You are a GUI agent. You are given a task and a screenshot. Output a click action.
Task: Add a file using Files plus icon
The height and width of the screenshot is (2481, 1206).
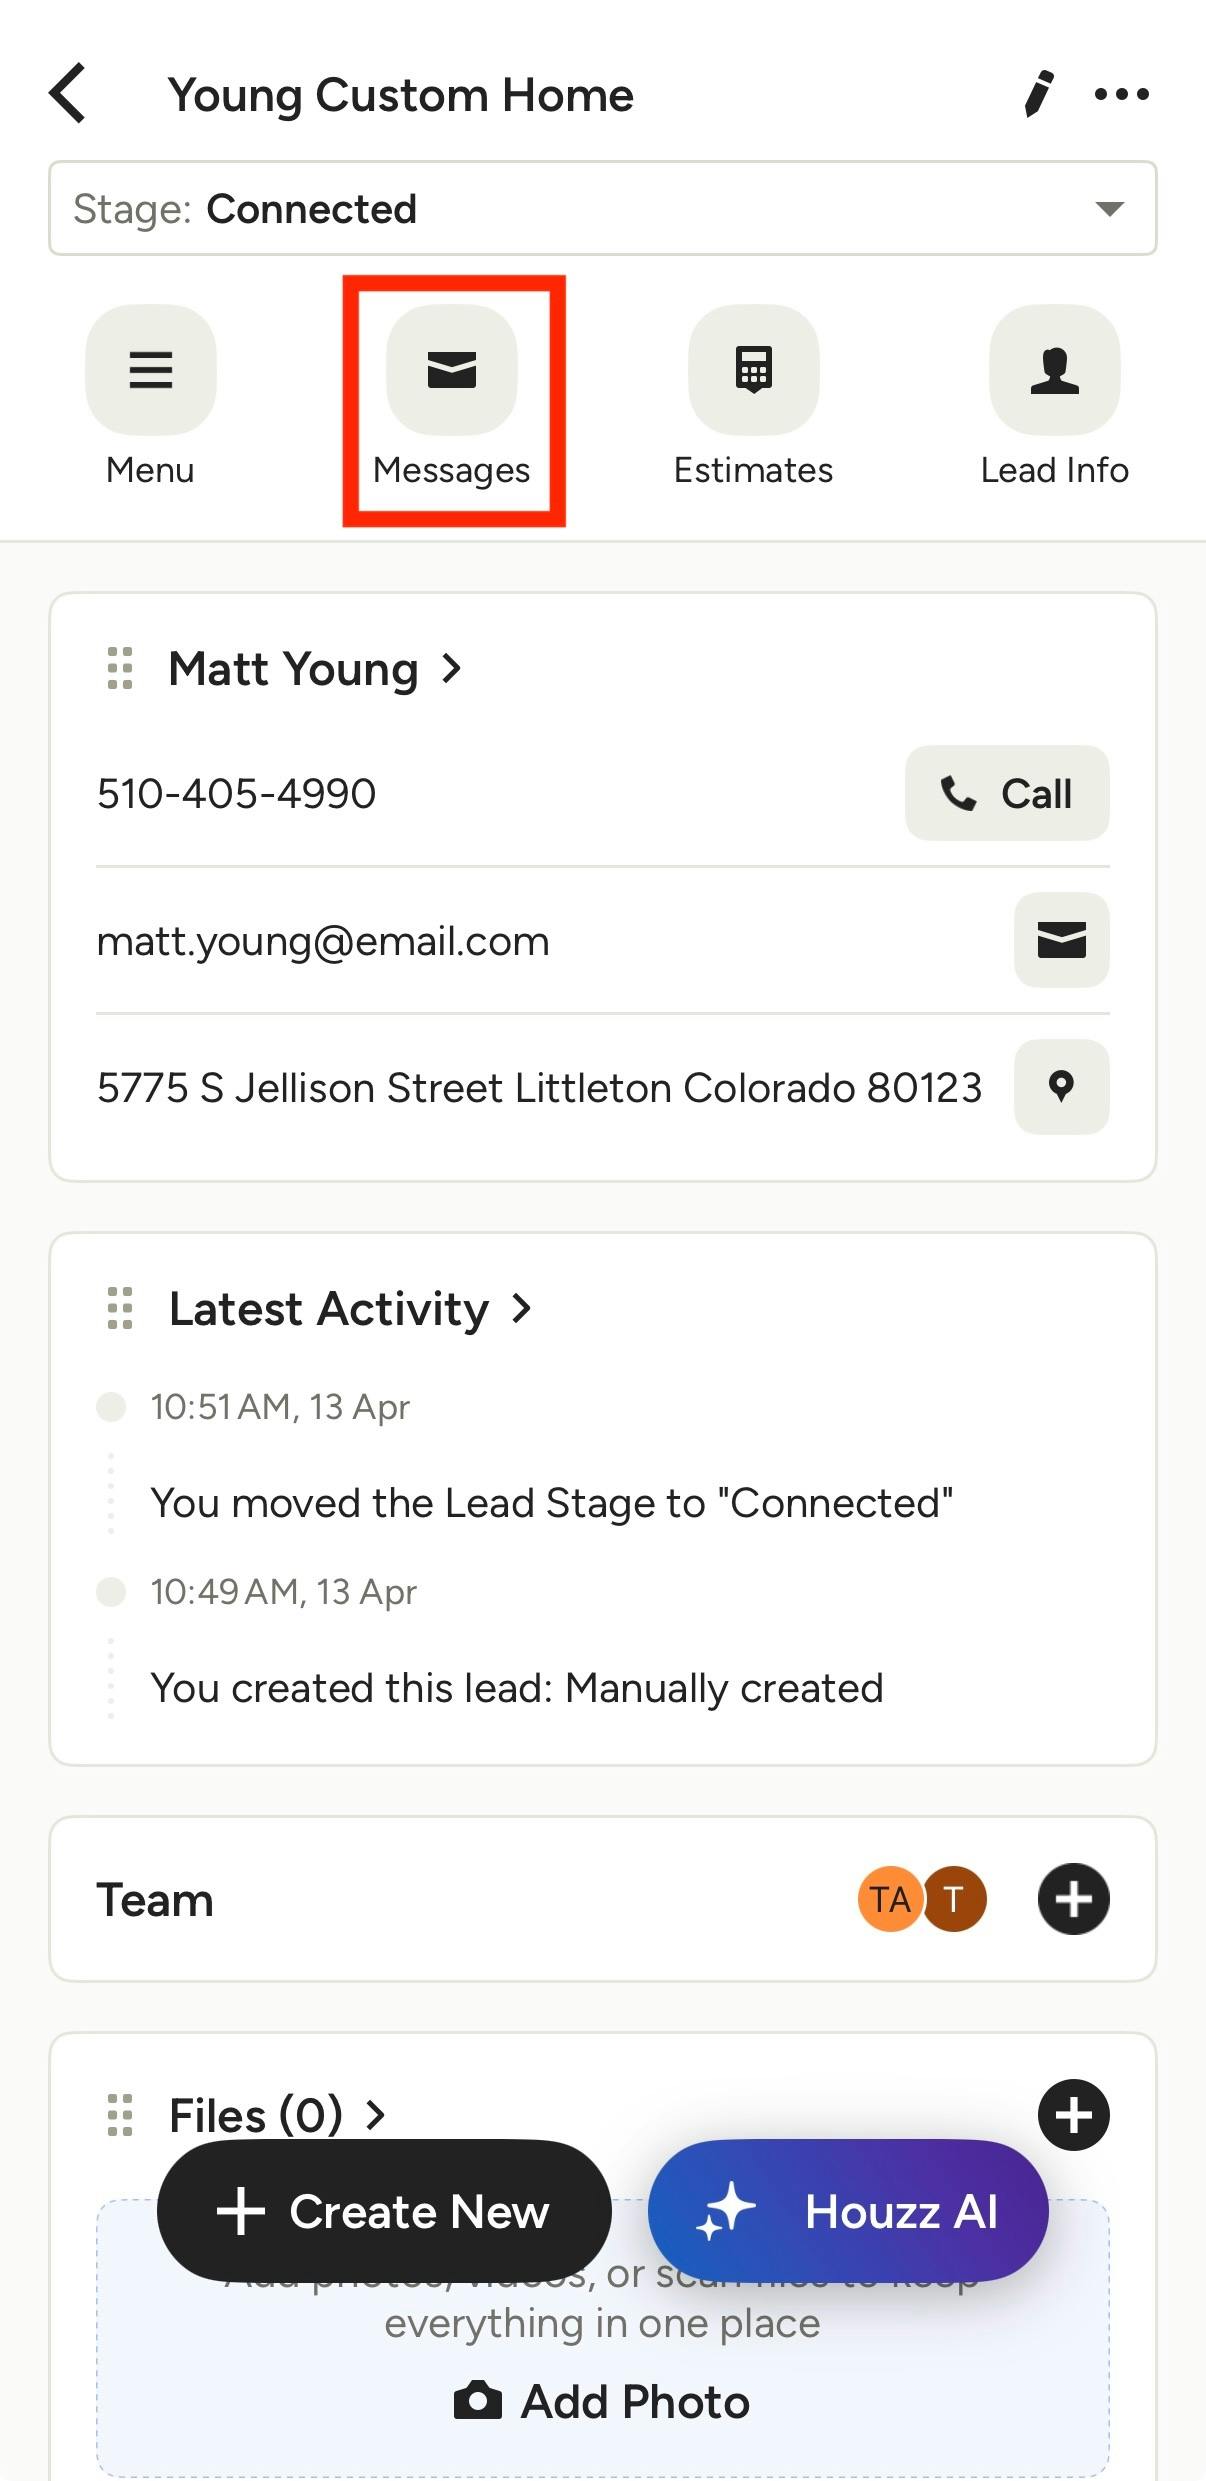pyautogui.click(x=1074, y=2115)
